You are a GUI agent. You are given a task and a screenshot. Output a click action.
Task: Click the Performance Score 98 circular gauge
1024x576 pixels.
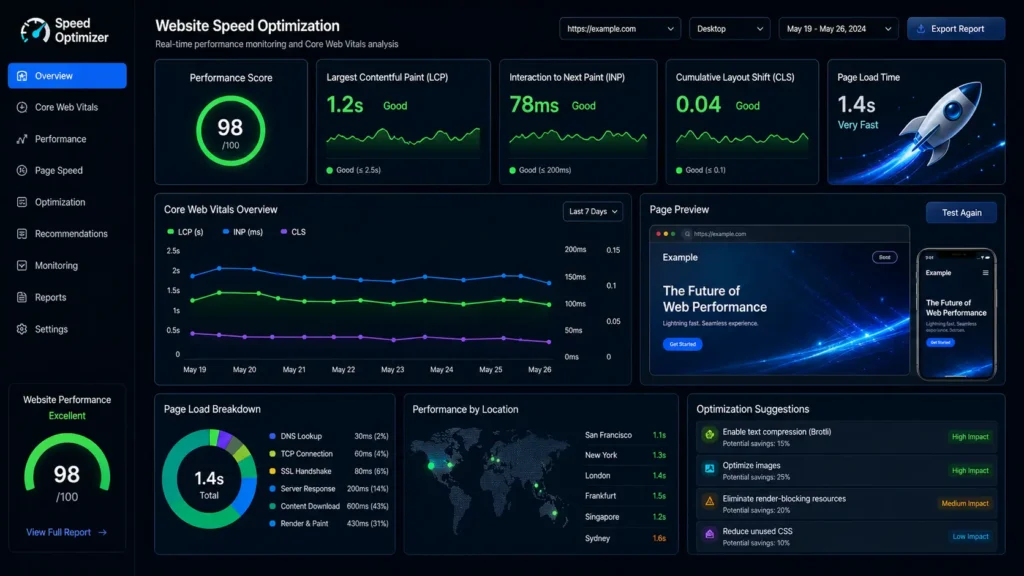(x=231, y=131)
